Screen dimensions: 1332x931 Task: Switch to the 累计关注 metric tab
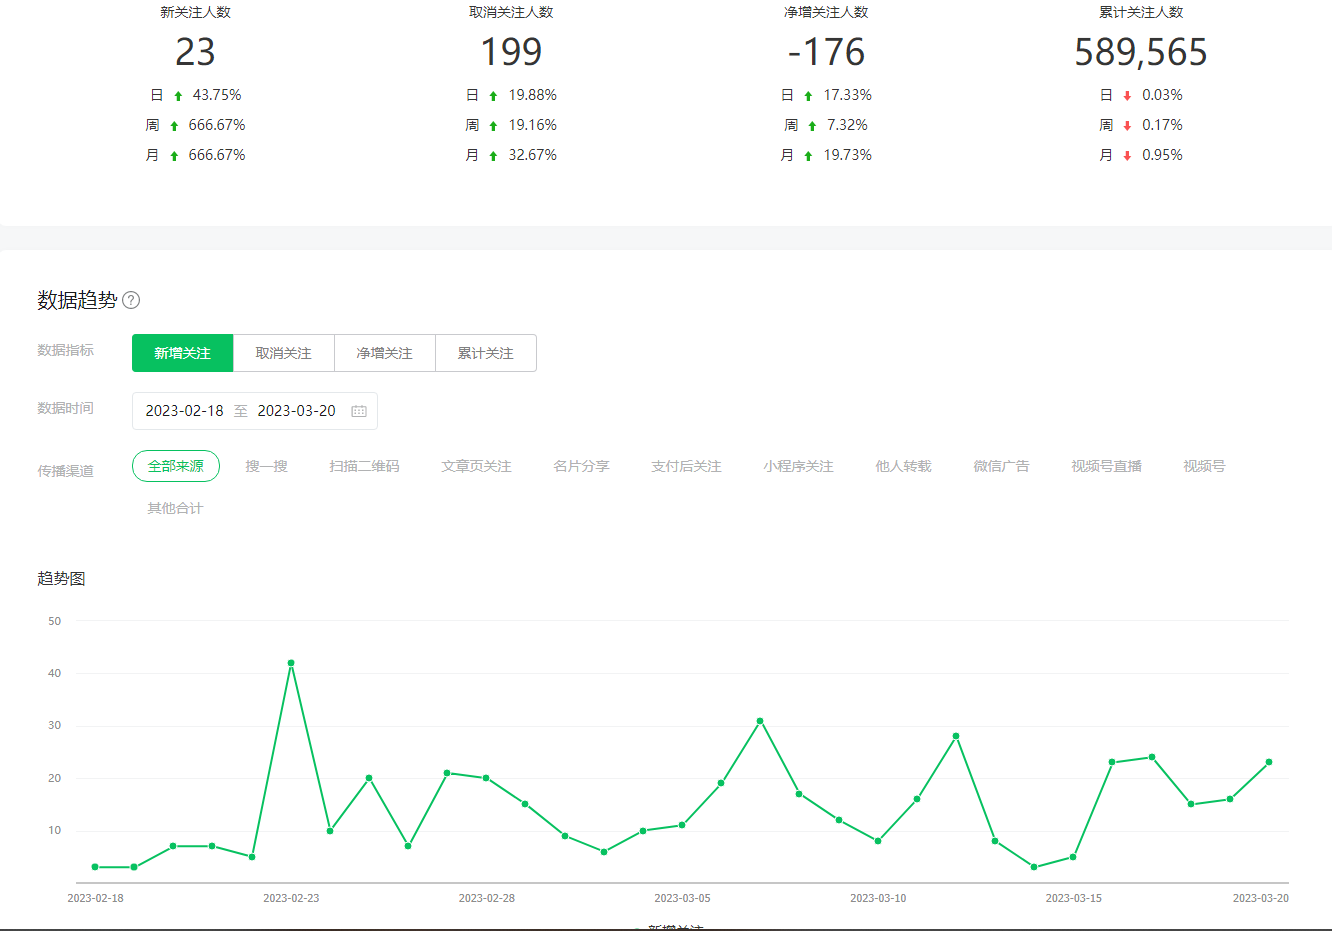tap(485, 353)
